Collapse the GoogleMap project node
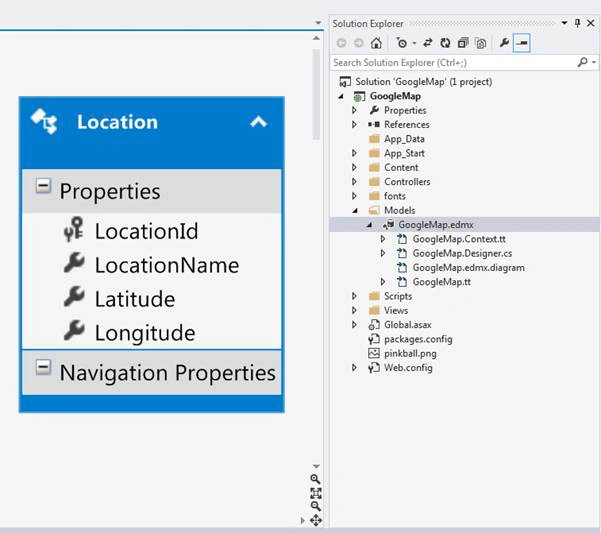 click(341, 96)
